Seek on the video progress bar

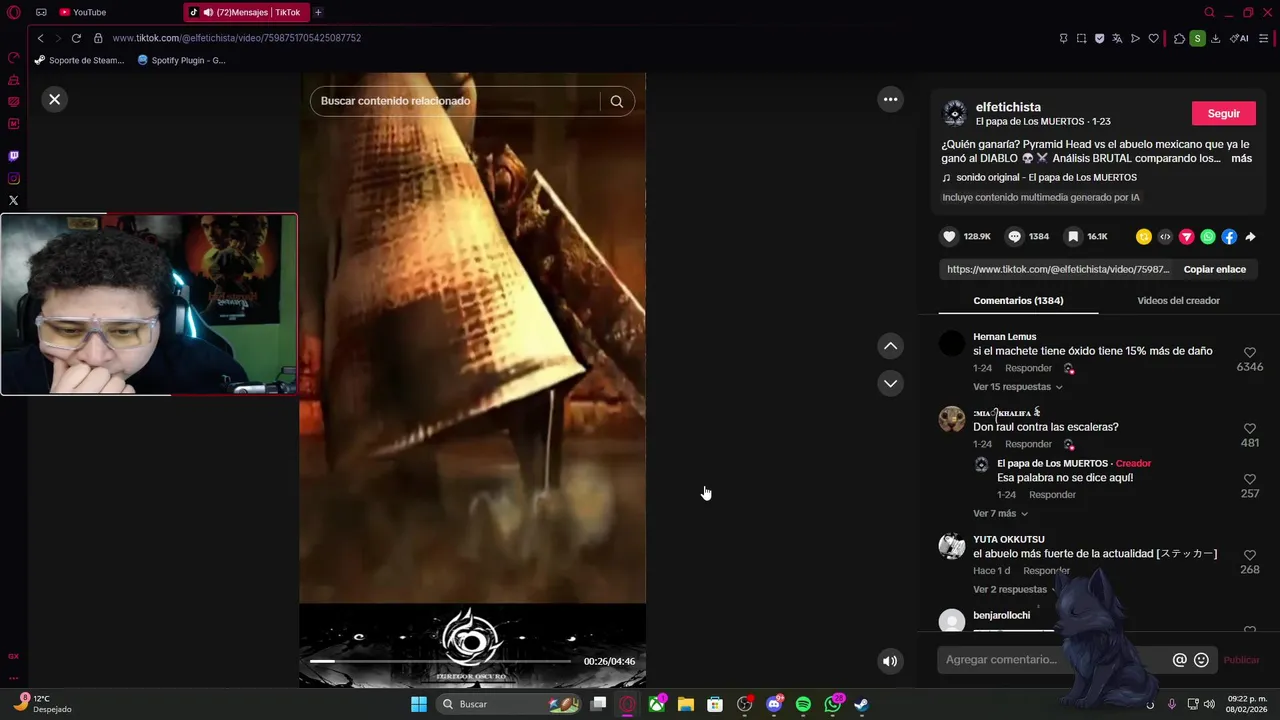pyautogui.click(x=440, y=661)
